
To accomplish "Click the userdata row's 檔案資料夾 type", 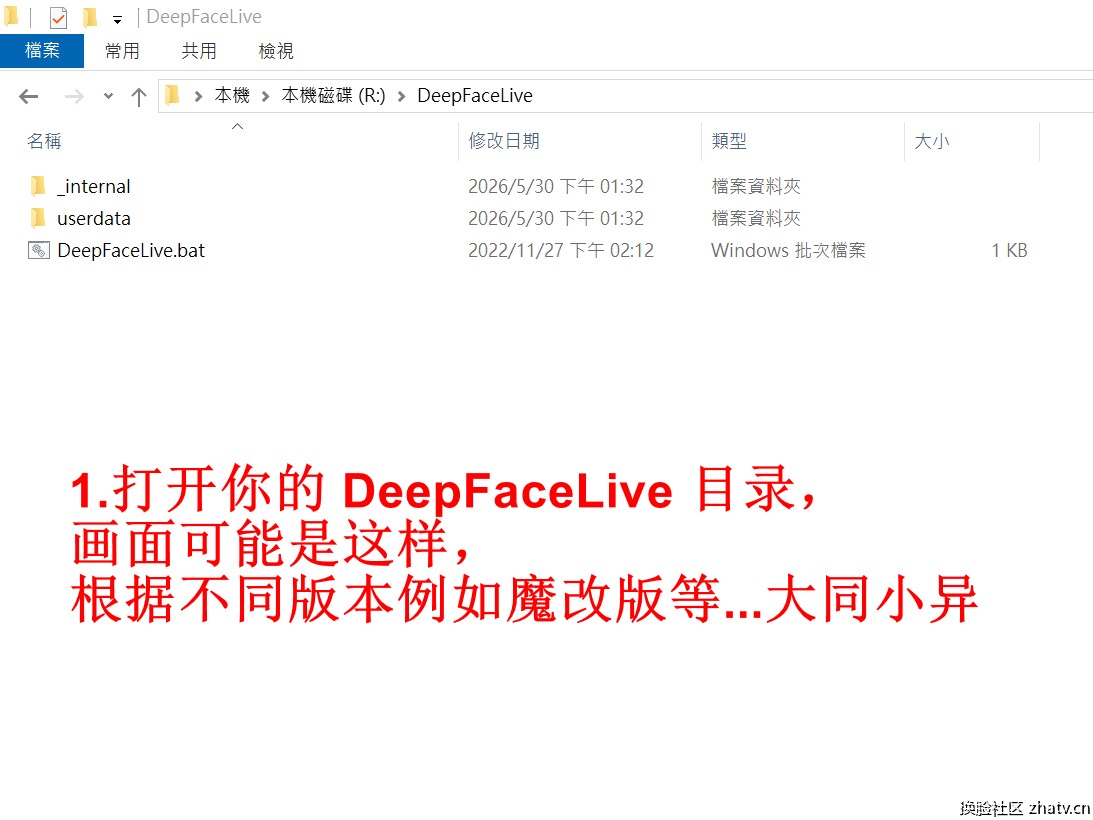I will [x=756, y=218].
